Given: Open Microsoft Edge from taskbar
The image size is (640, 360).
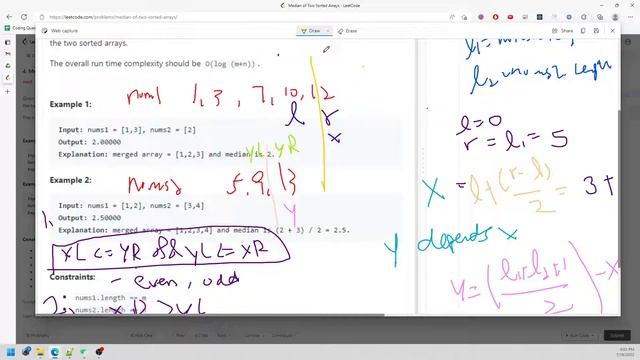Looking at the screenshot, I should [55, 352].
